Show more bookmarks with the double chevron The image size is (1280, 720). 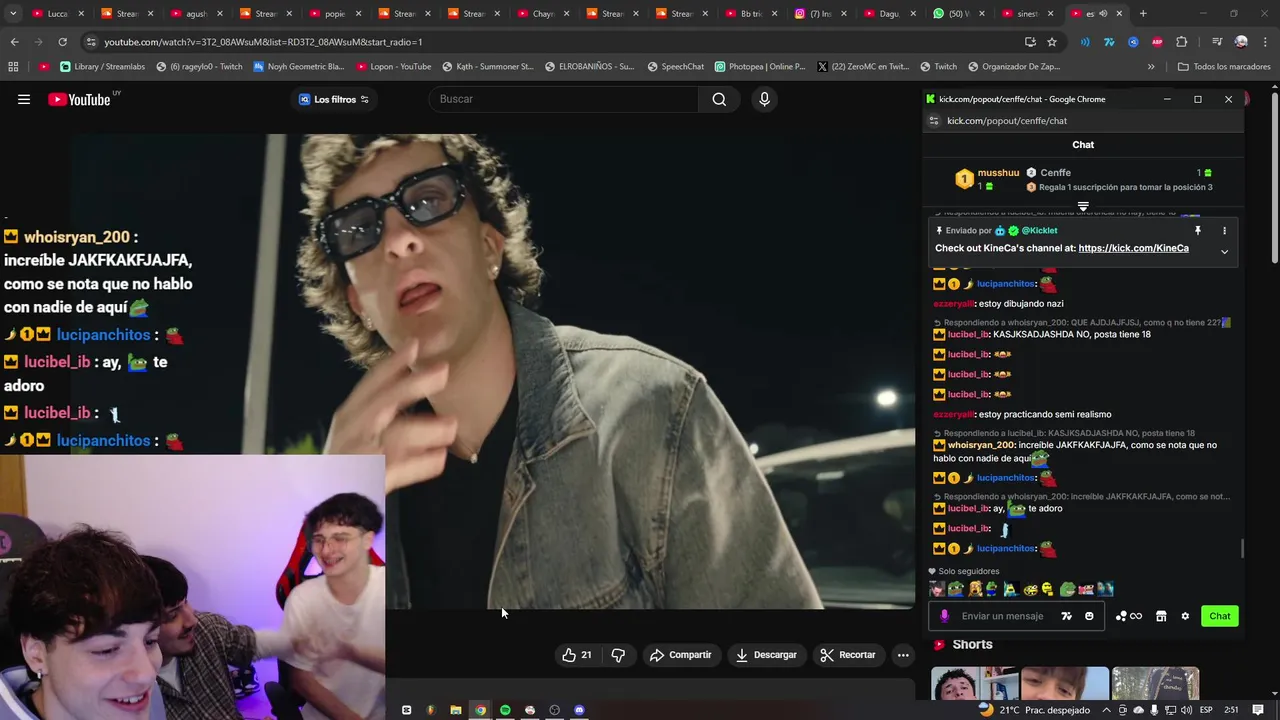tap(1151, 67)
